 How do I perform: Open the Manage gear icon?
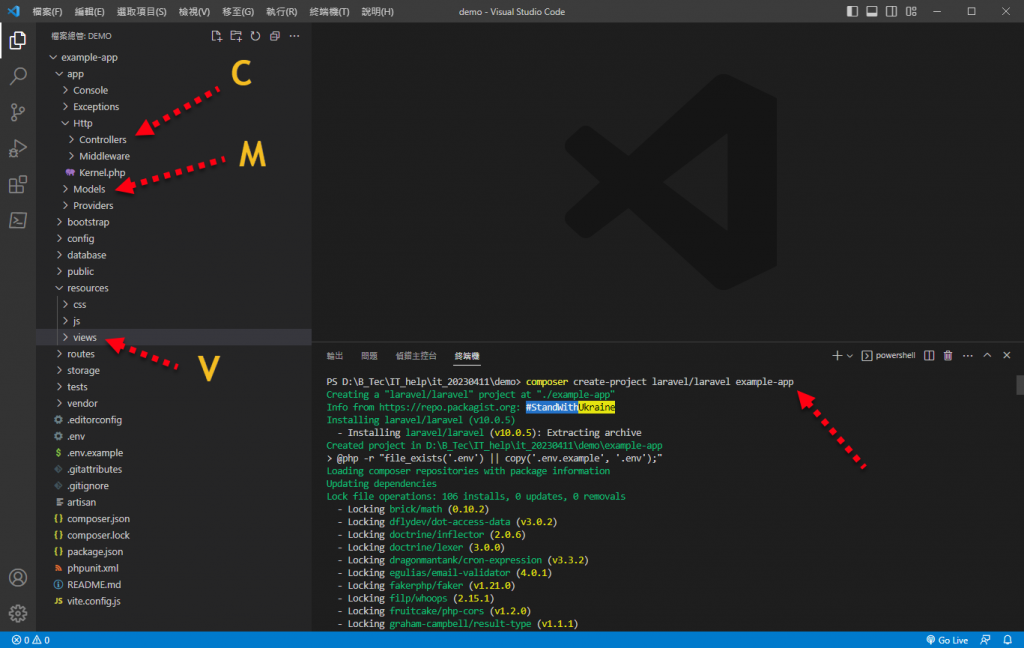(18, 613)
